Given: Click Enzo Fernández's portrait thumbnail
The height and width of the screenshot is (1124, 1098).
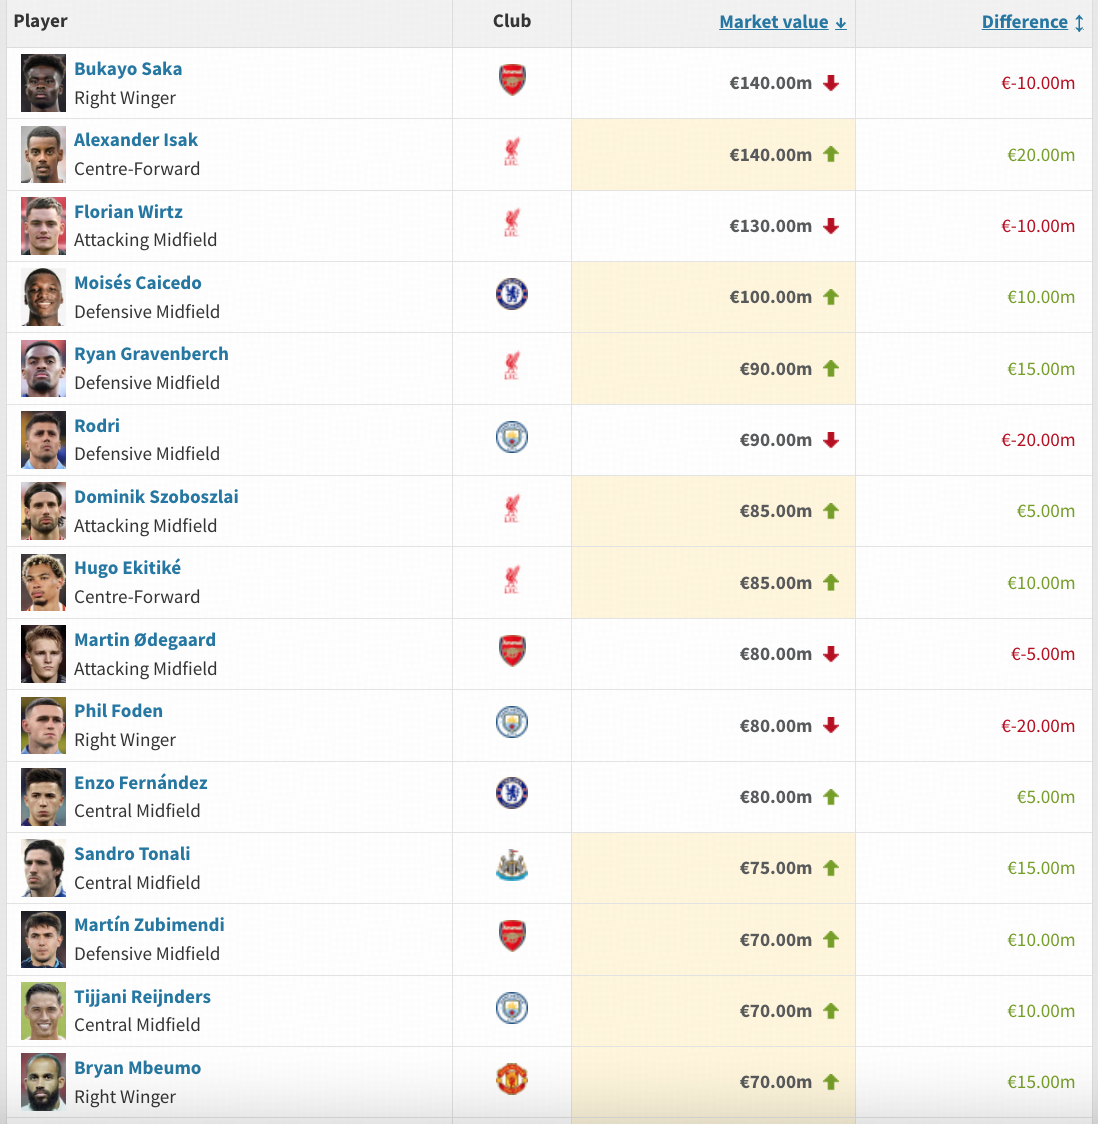Looking at the screenshot, I should pyautogui.click(x=43, y=796).
